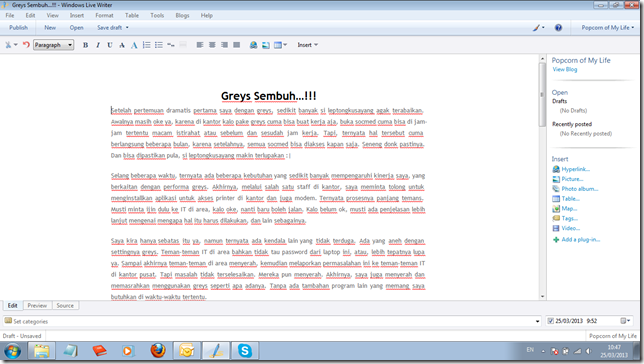The image size is (644, 364).
Task: Open the Blogs menu
Action: pos(182,15)
